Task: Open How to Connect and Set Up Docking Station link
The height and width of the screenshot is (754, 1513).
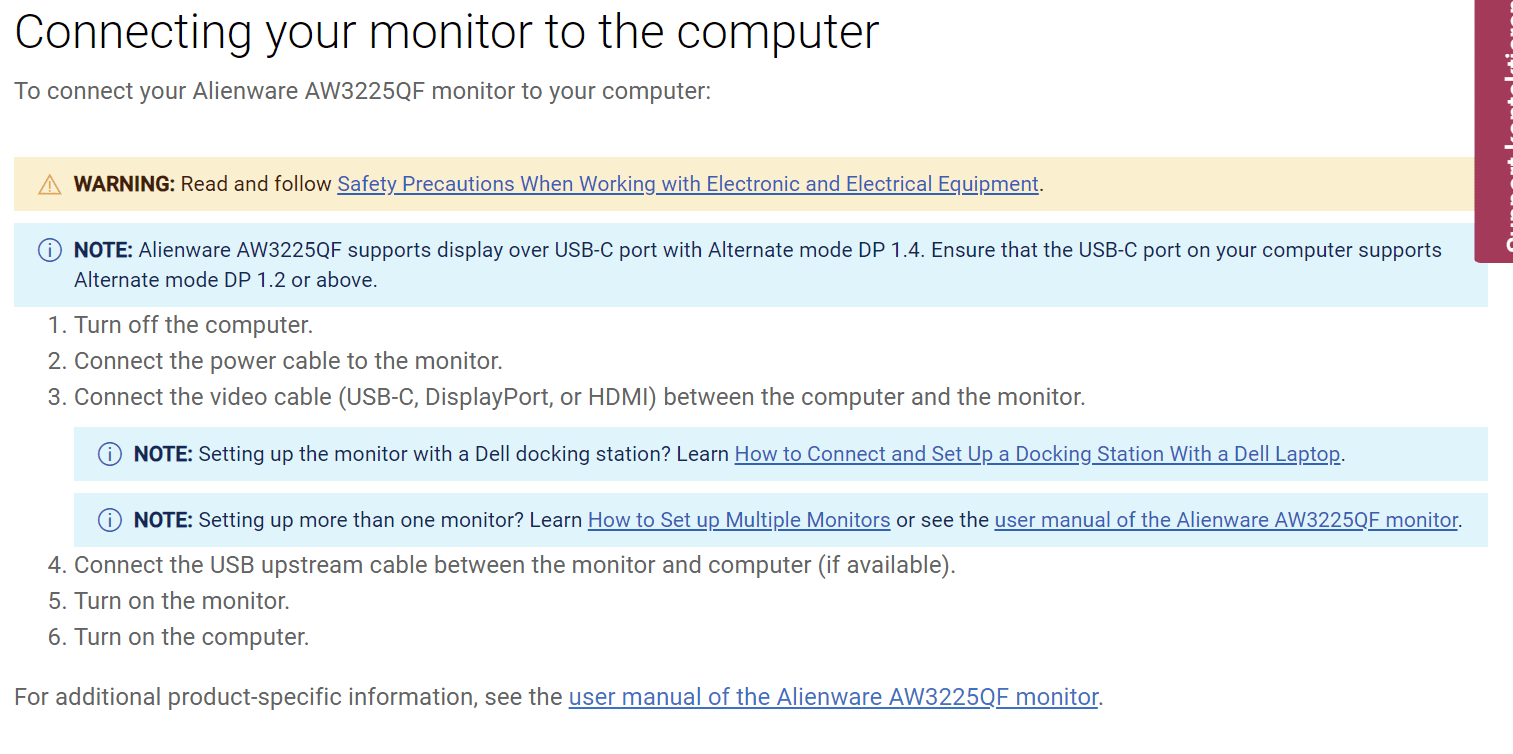Action: coord(1037,454)
